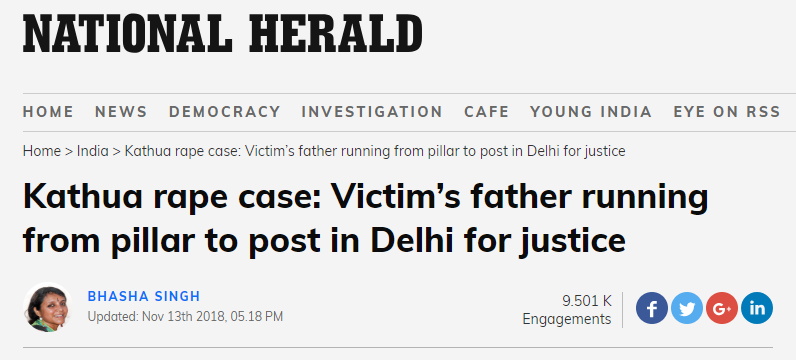This screenshot has width=796, height=360.
Task: Click the India breadcrumb link
Action: point(92,151)
